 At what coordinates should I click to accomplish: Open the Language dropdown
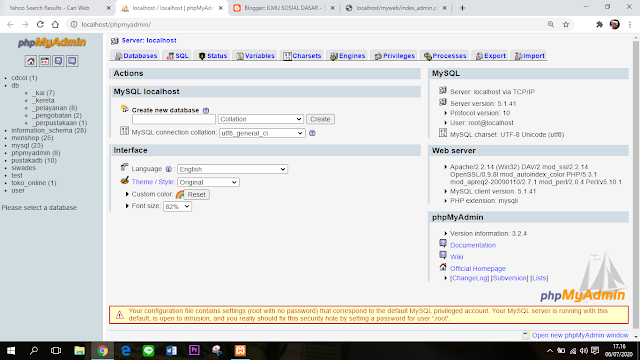point(232,169)
